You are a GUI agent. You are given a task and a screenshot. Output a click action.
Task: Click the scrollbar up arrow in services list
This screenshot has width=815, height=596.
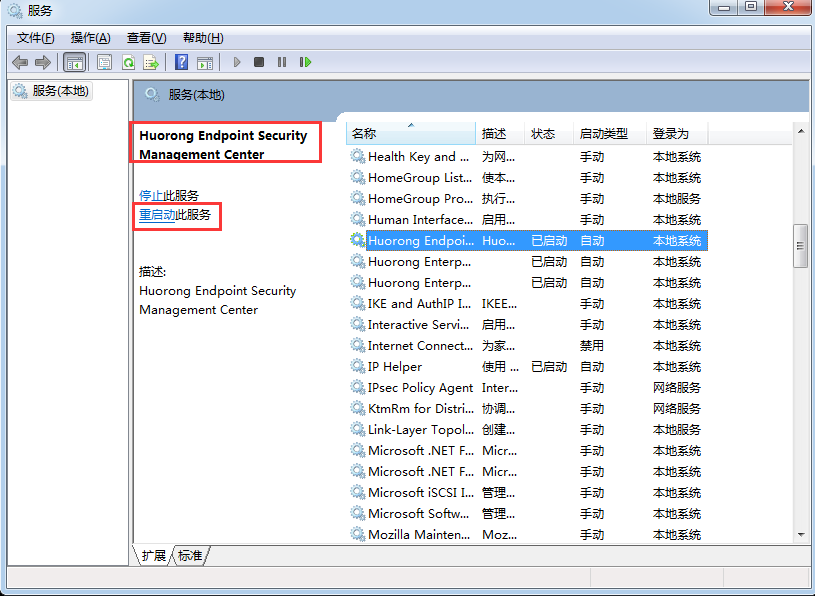point(801,131)
